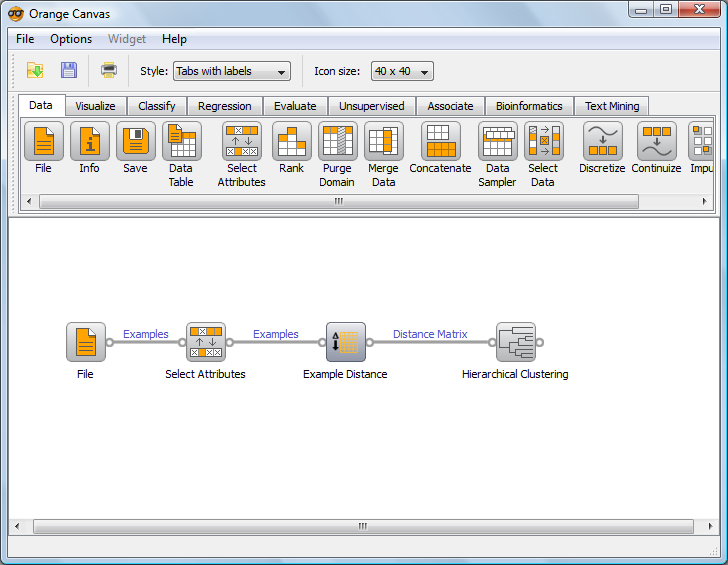The width and height of the screenshot is (728, 565).
Task: Click the save schema floppy icon
Action: pyautogui.click(x=69, y=71)
